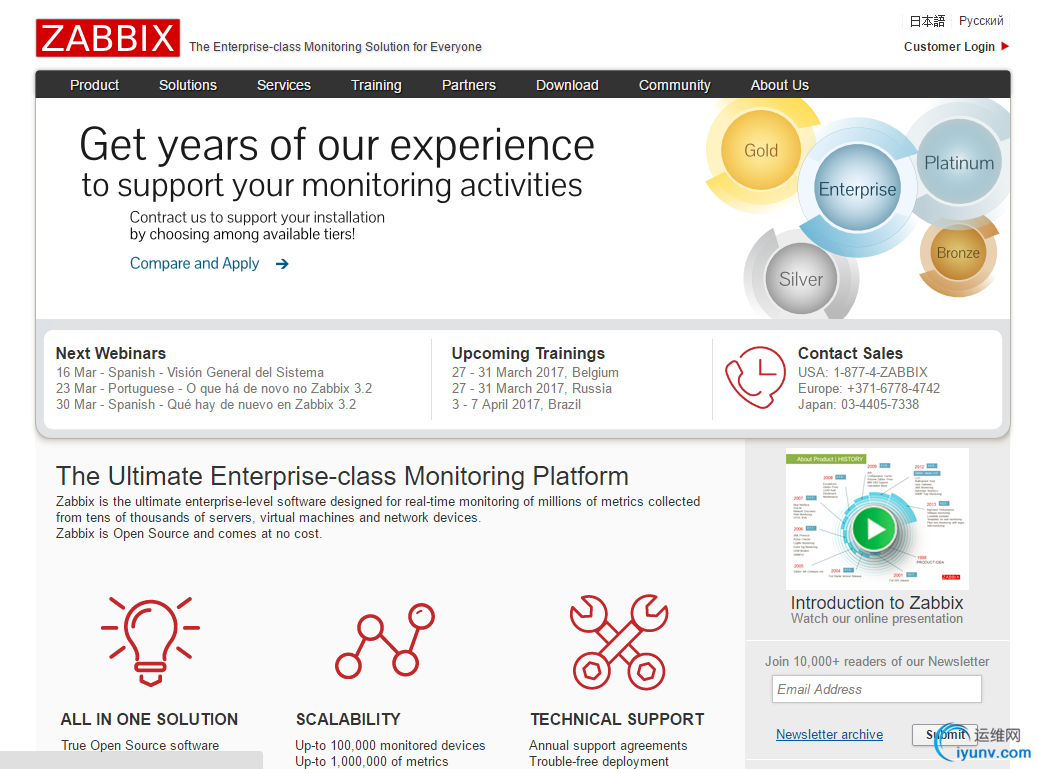Image resolution: width=1037 pixels, height=769 pixels.
Task: Select the Brazil training 3-7 April
Action: coord(517,404)
